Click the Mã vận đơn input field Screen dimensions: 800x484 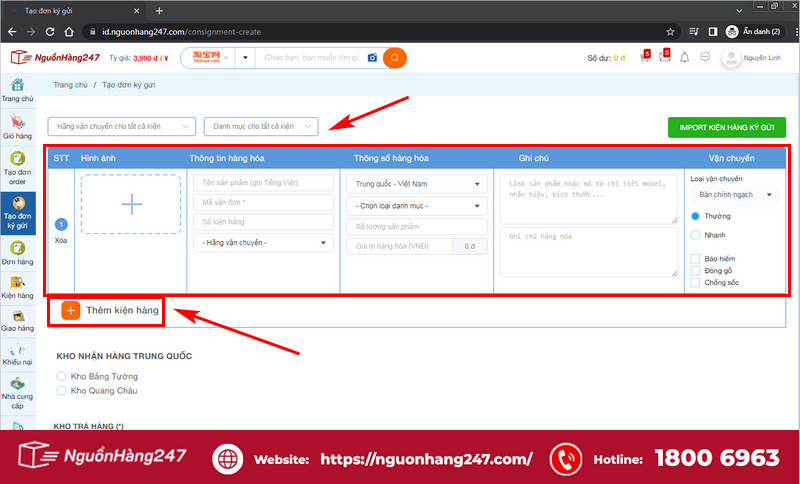pyautogui.click(x=263, y=202)
